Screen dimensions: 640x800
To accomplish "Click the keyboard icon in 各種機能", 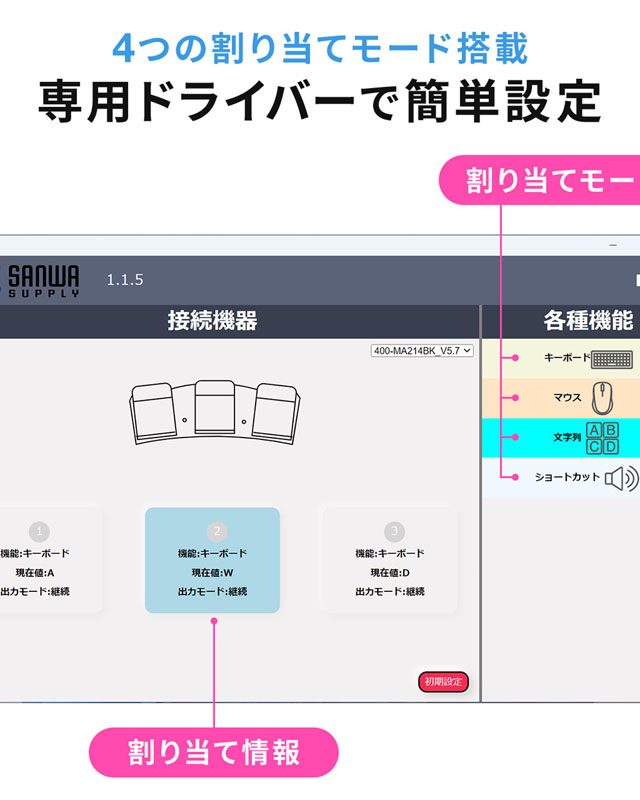I will [x=611, y=358].
